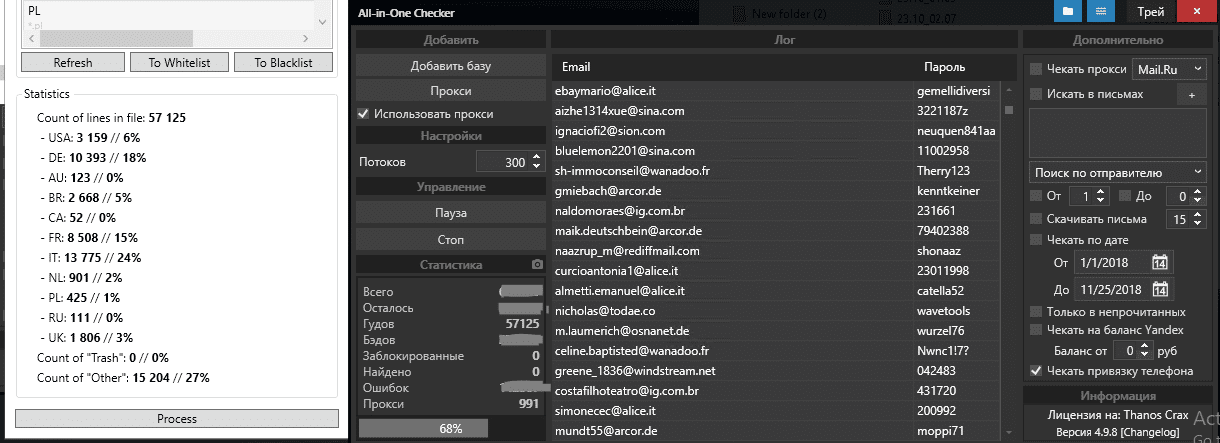1220x443 pixels.
Task: Select row naazrup_m@rediffmail.com
Action: (776, 251)
